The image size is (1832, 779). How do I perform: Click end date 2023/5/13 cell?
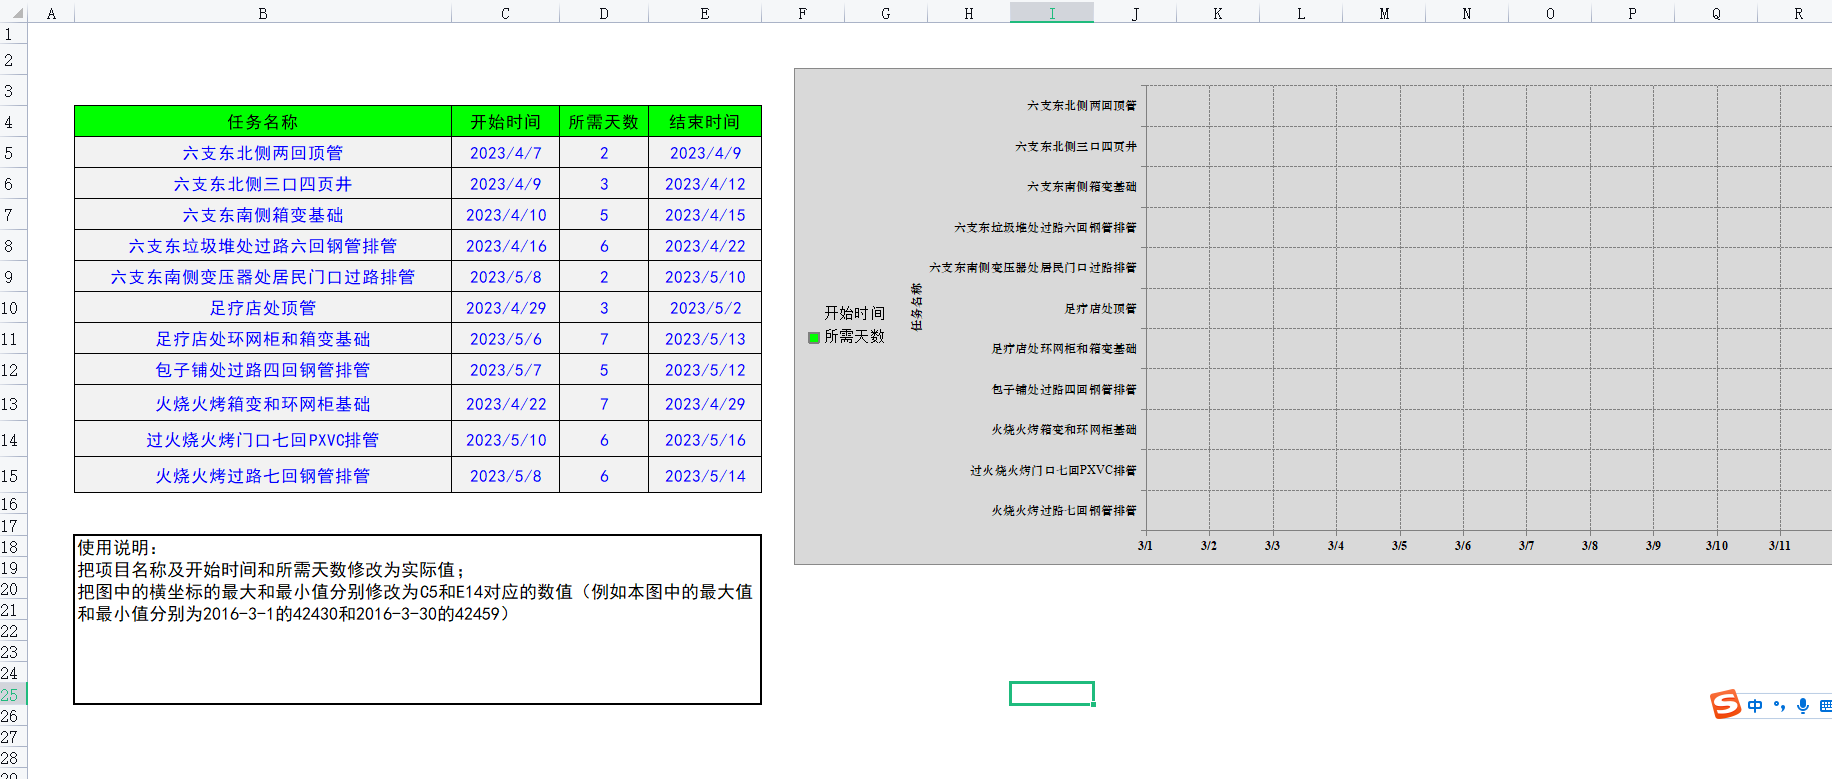pyautogui.click(x=705, y=339)
